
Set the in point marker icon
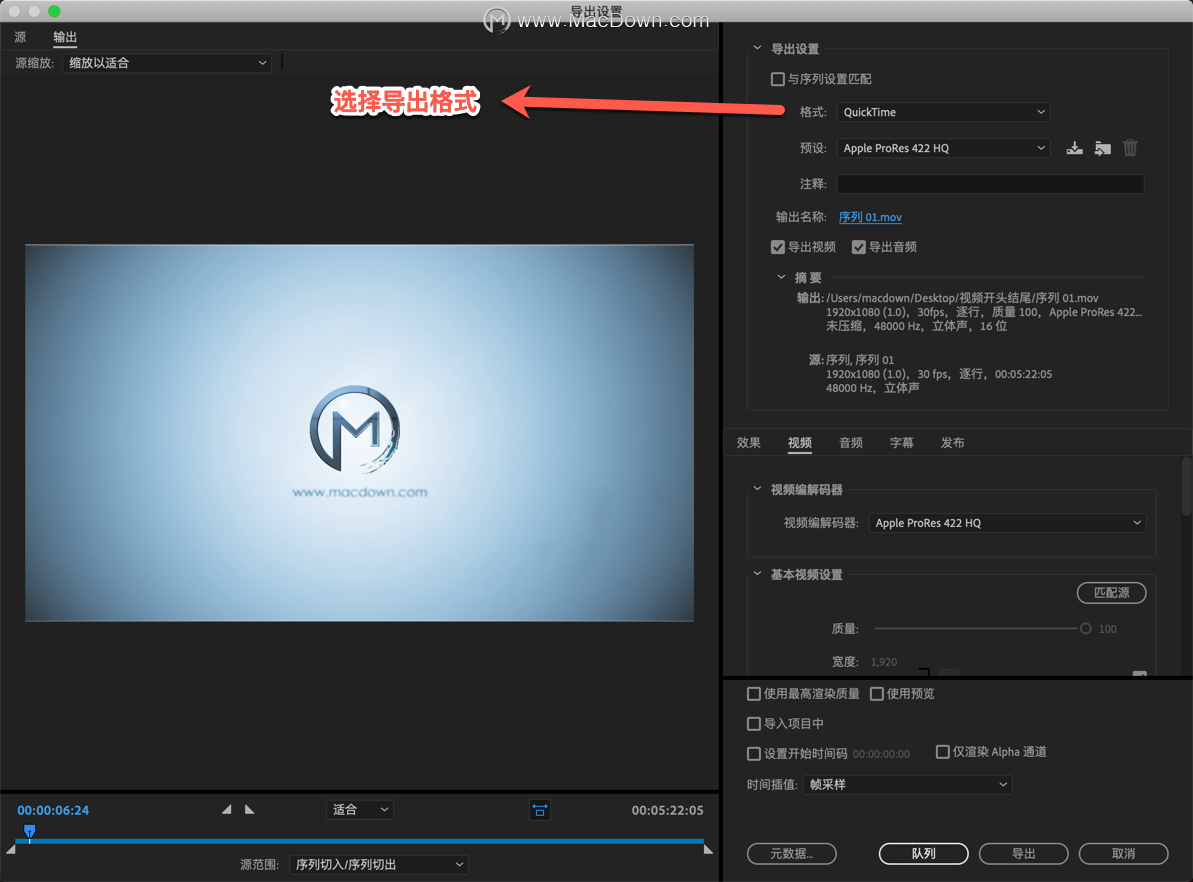227,810
